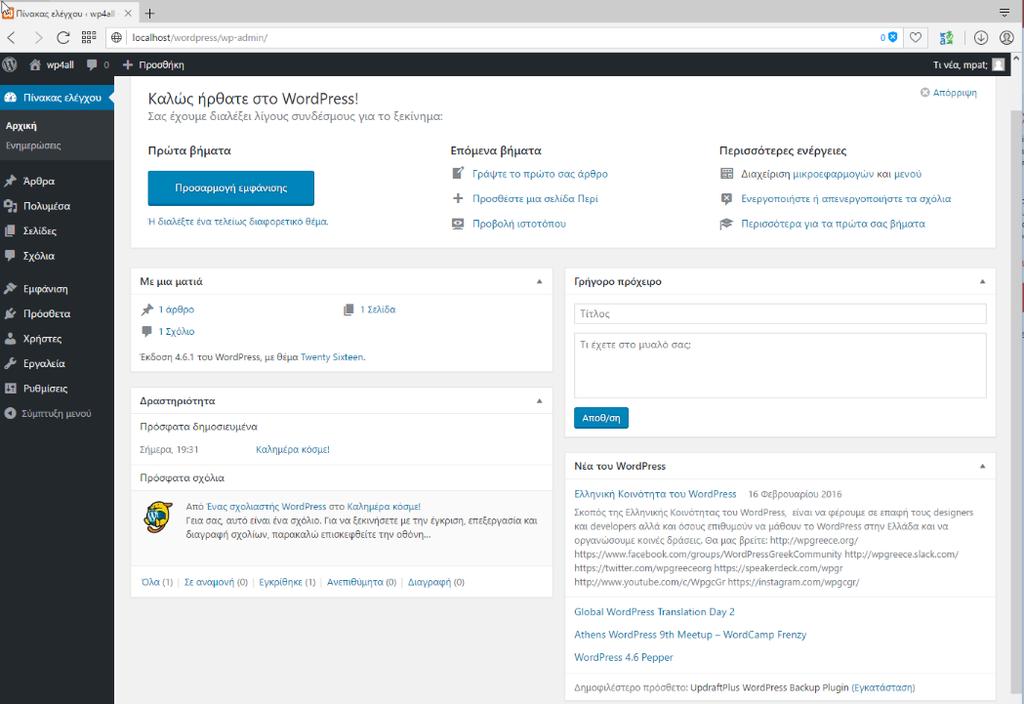This screenshot has width=1024, height=704.
Task: Close the Πίνακας ελέγχου browser tab
Action: click(x=128, y=13)
